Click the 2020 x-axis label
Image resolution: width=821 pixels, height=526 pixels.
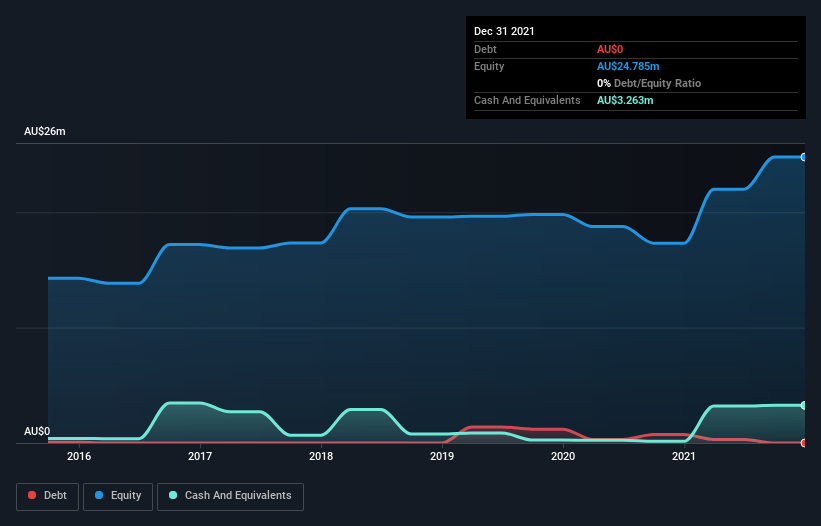pos(563,456)
